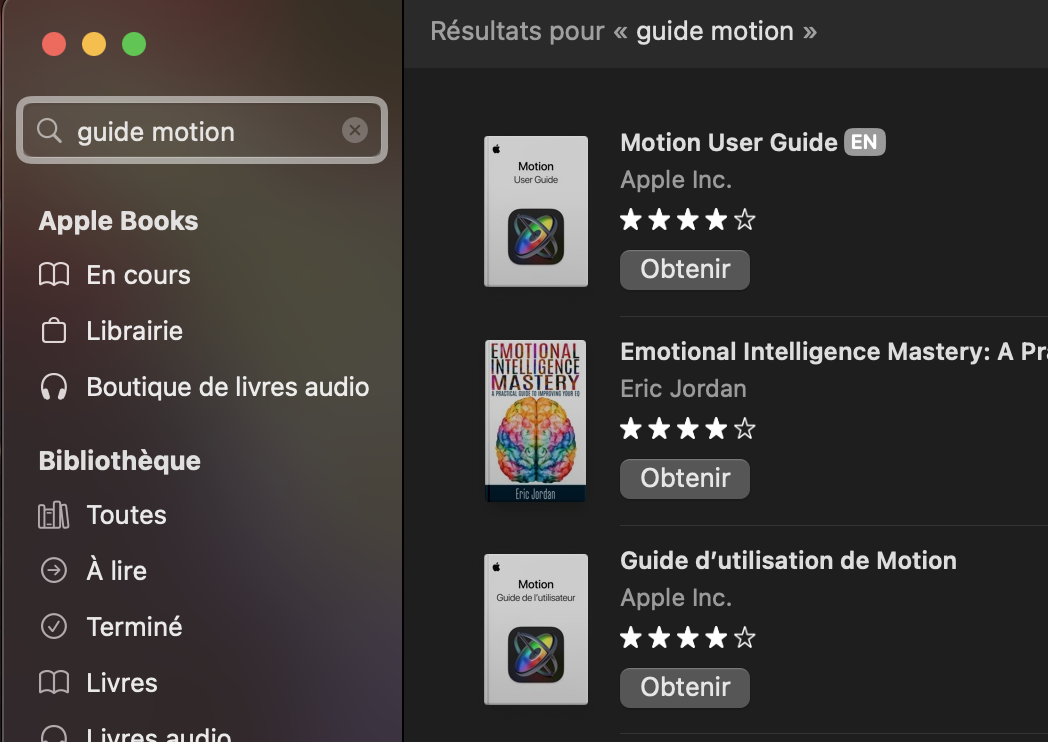Clear the search field text
Viewport: 1048px width, 742px height.
(x=354, y=130)
